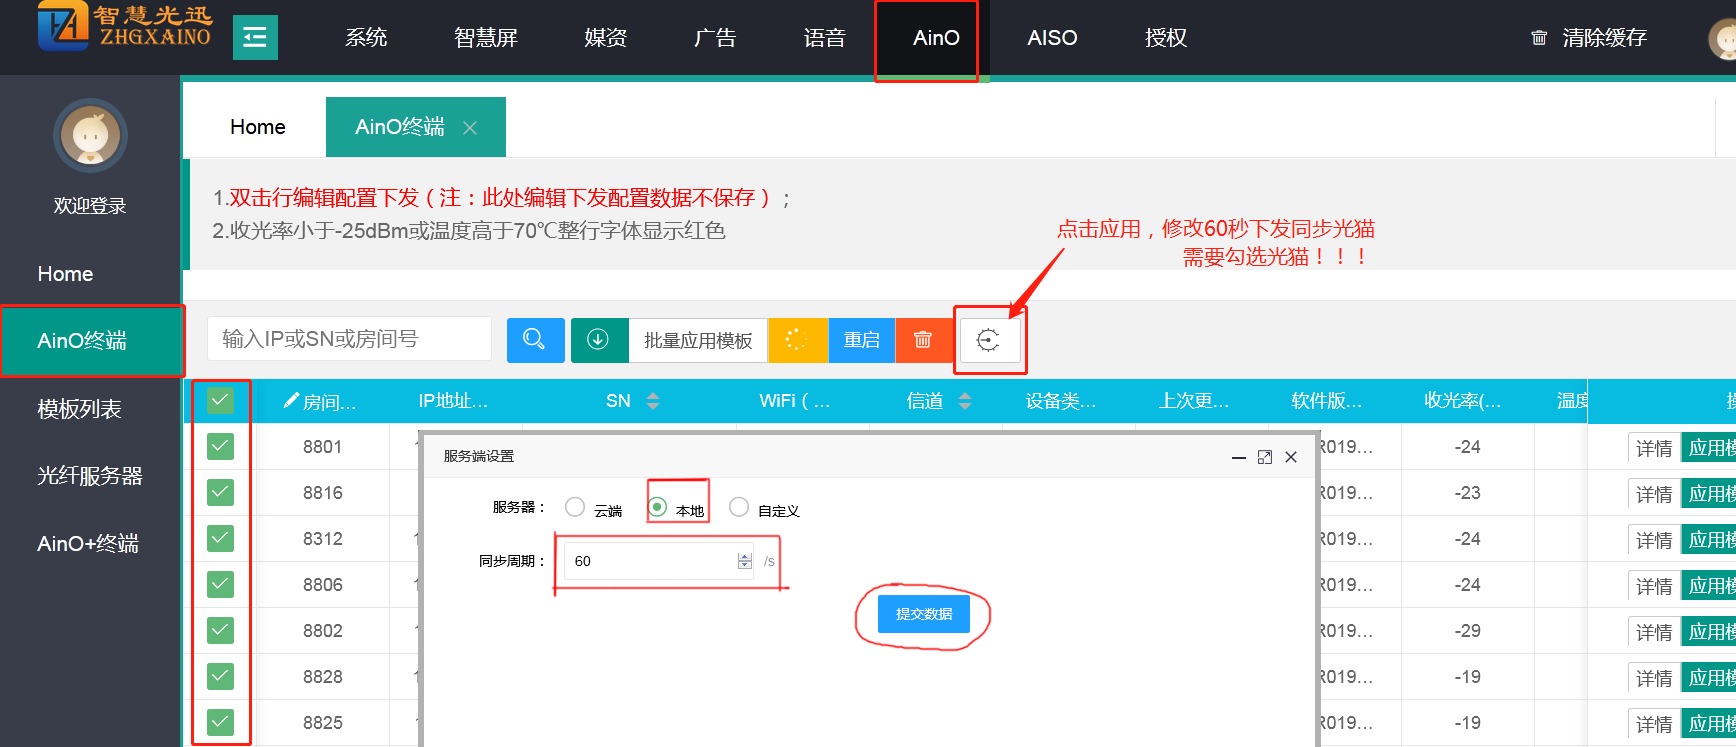
Task: Sort by the 信道 column arrows
Action: (x=965, y=401)
